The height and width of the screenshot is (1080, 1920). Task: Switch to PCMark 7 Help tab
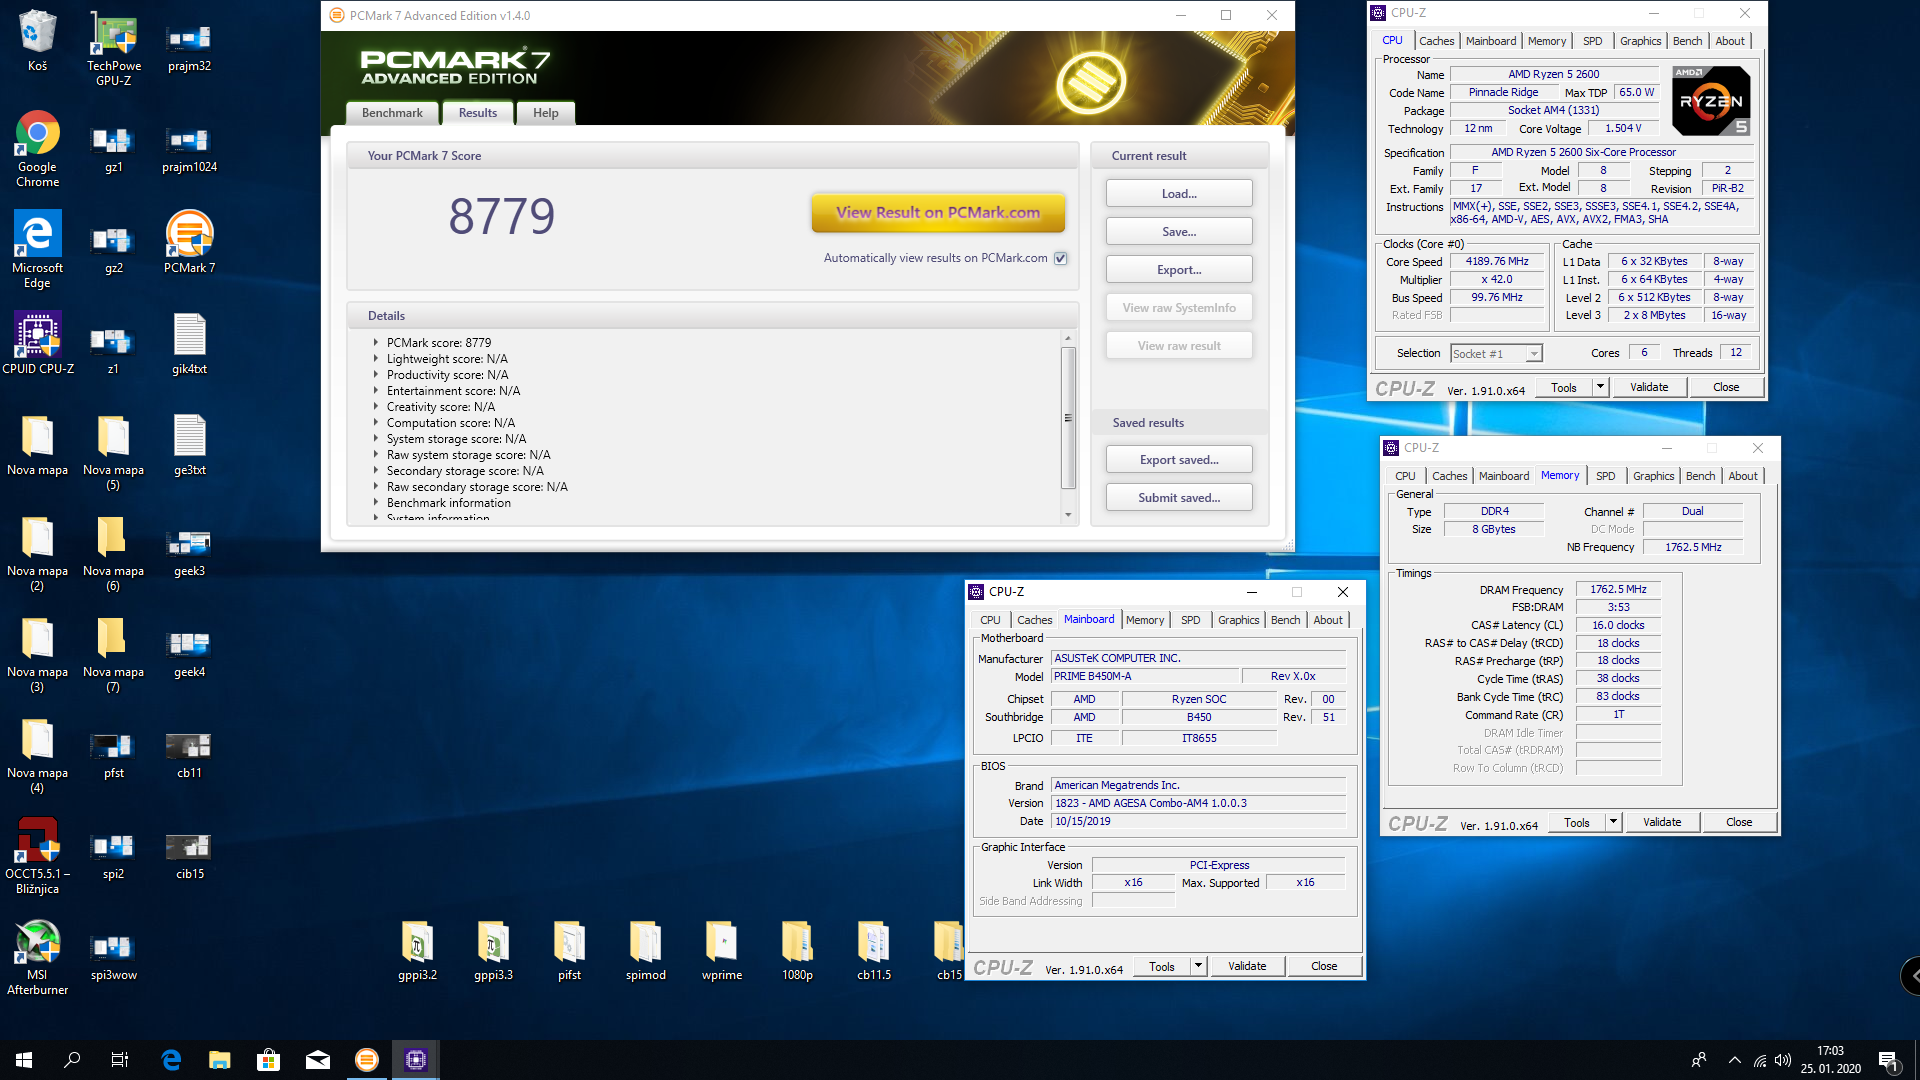tap(546, 113)
